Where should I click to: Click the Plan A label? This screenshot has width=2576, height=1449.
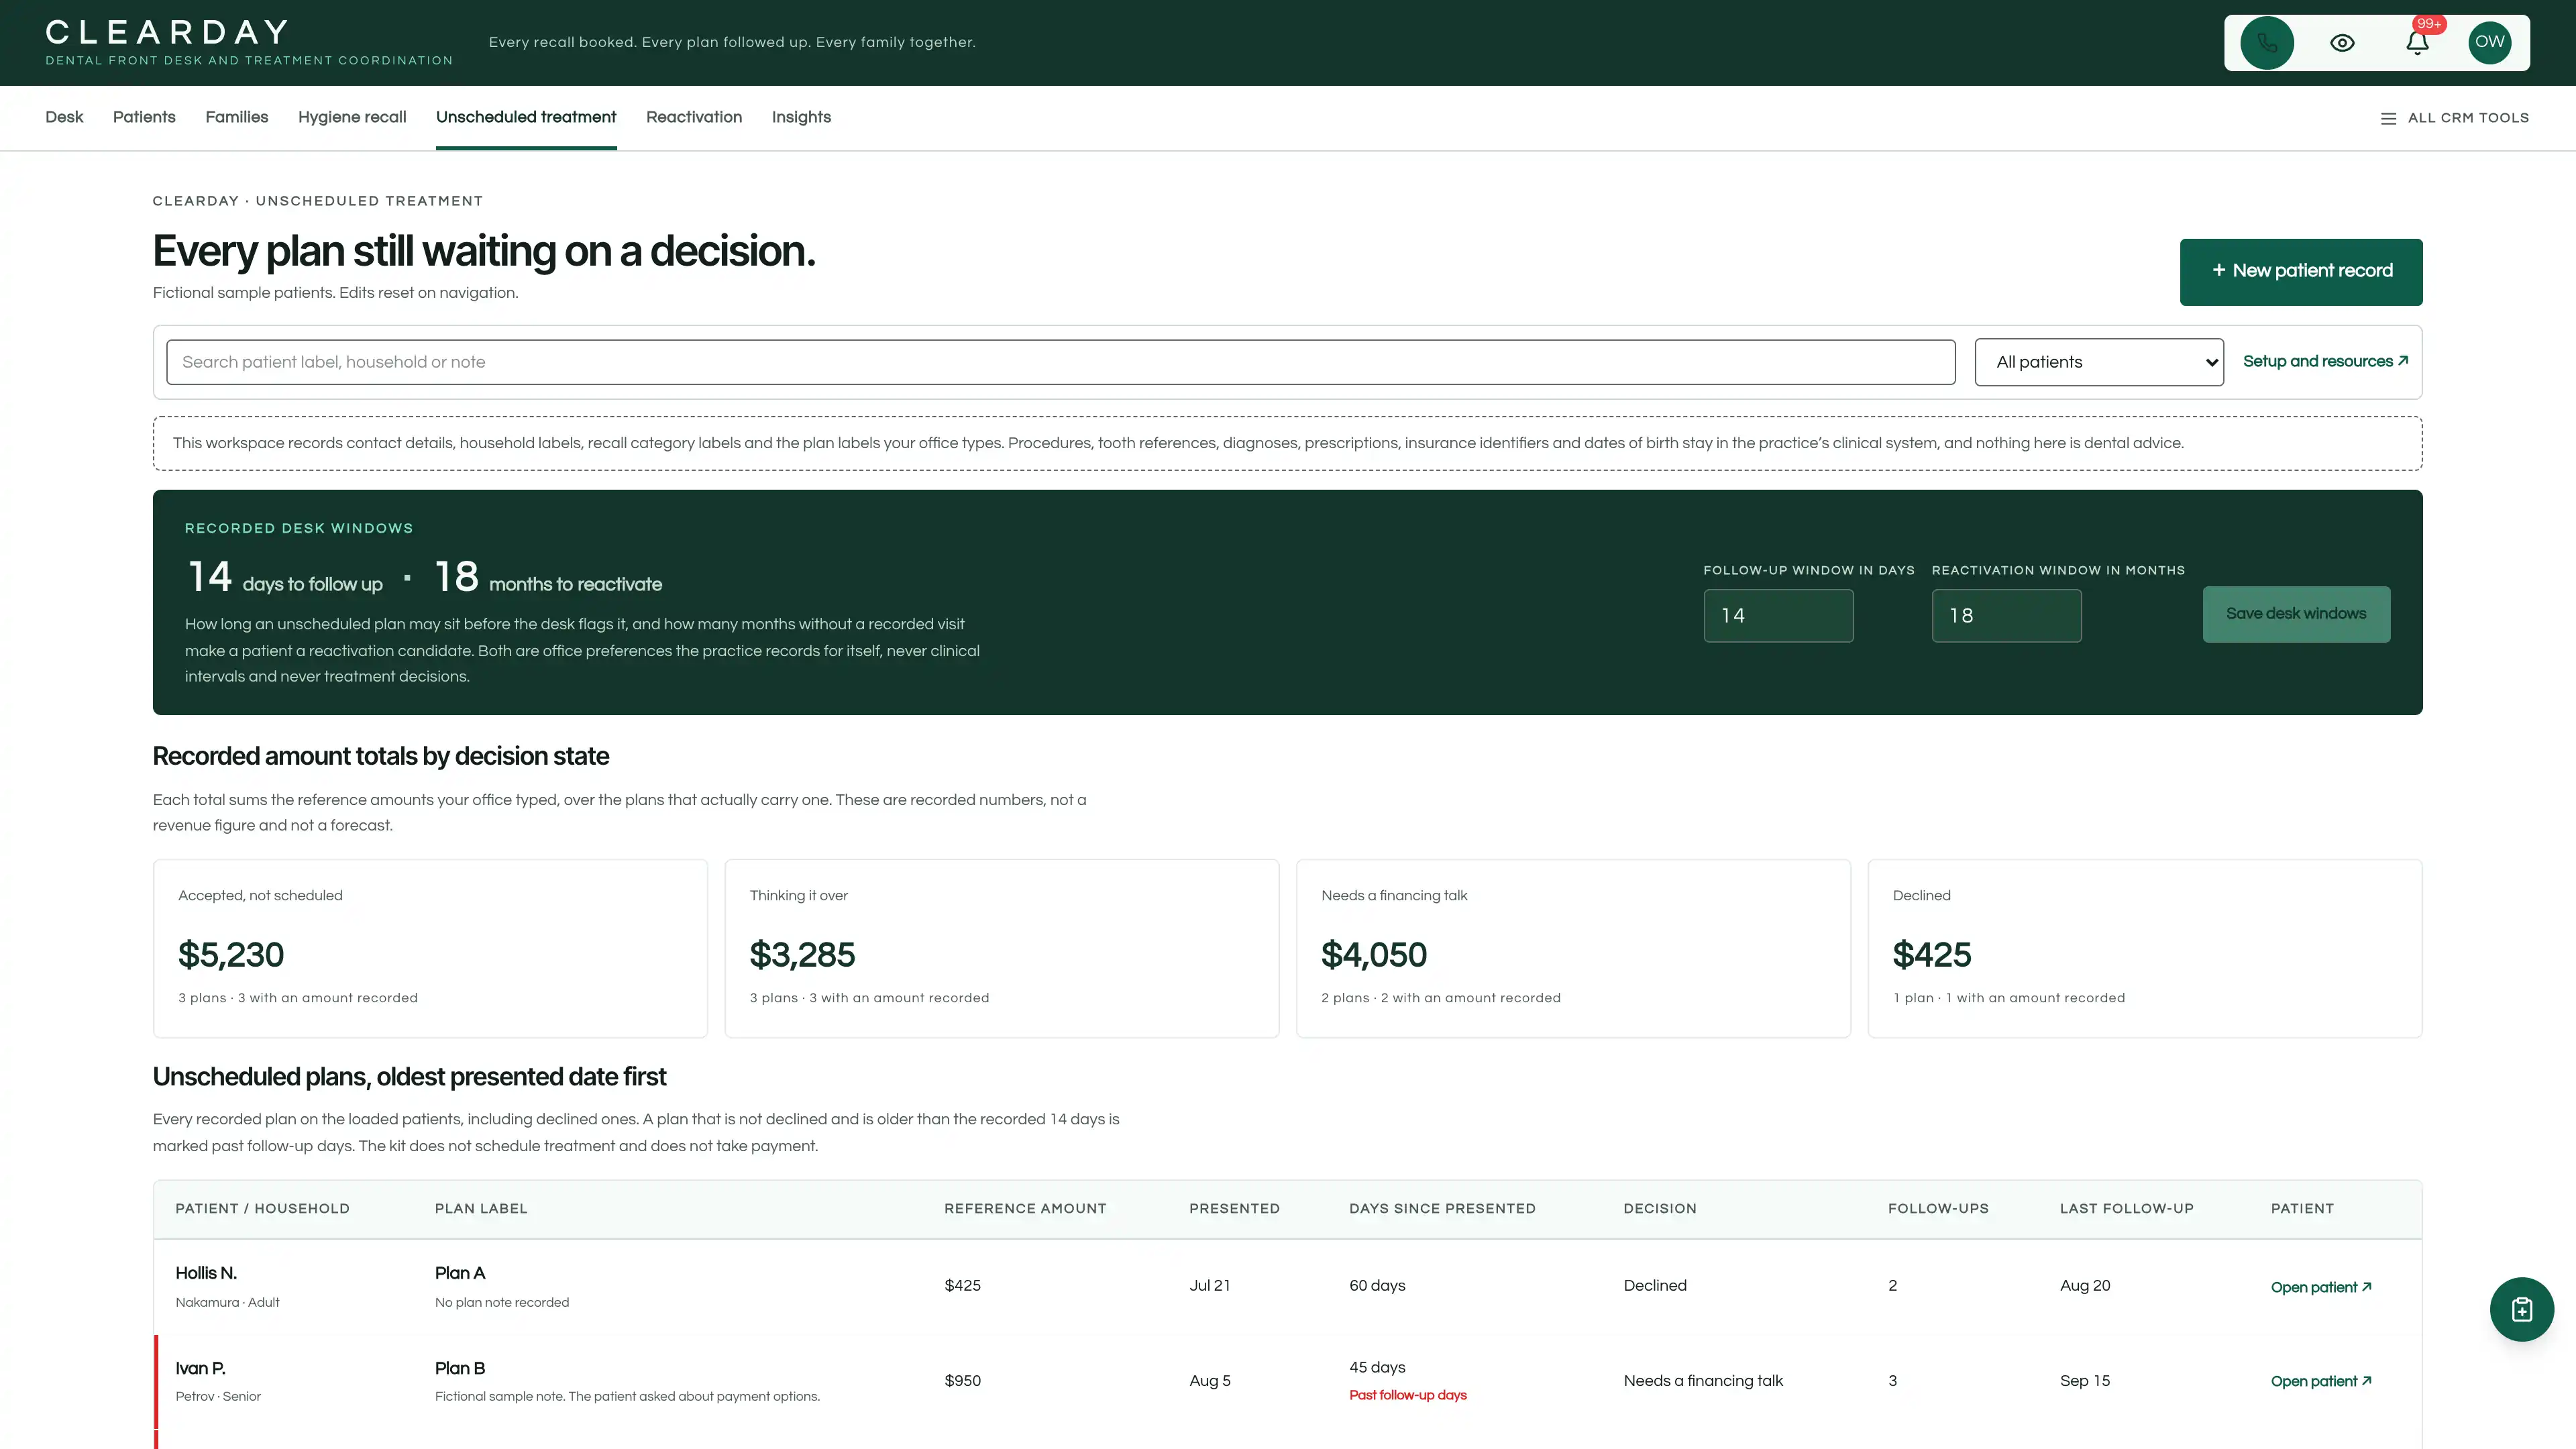click(x=460, y=1273)
